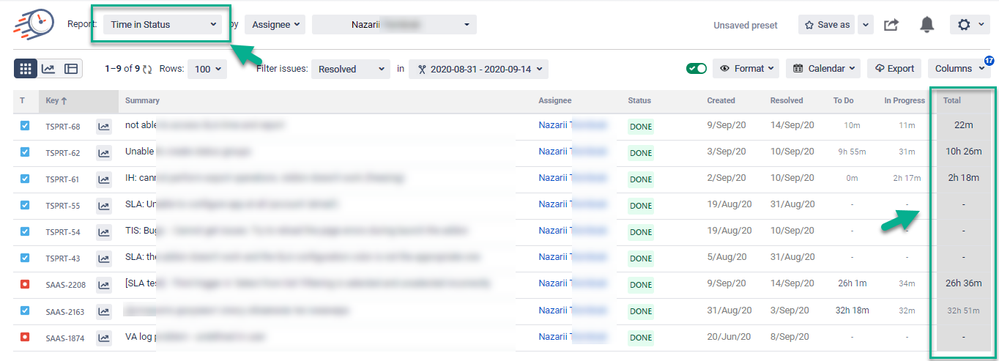This screenshot has width=999, height=361.
Task: Click In Progress value 2h 17m
Action: click(907, 178)
